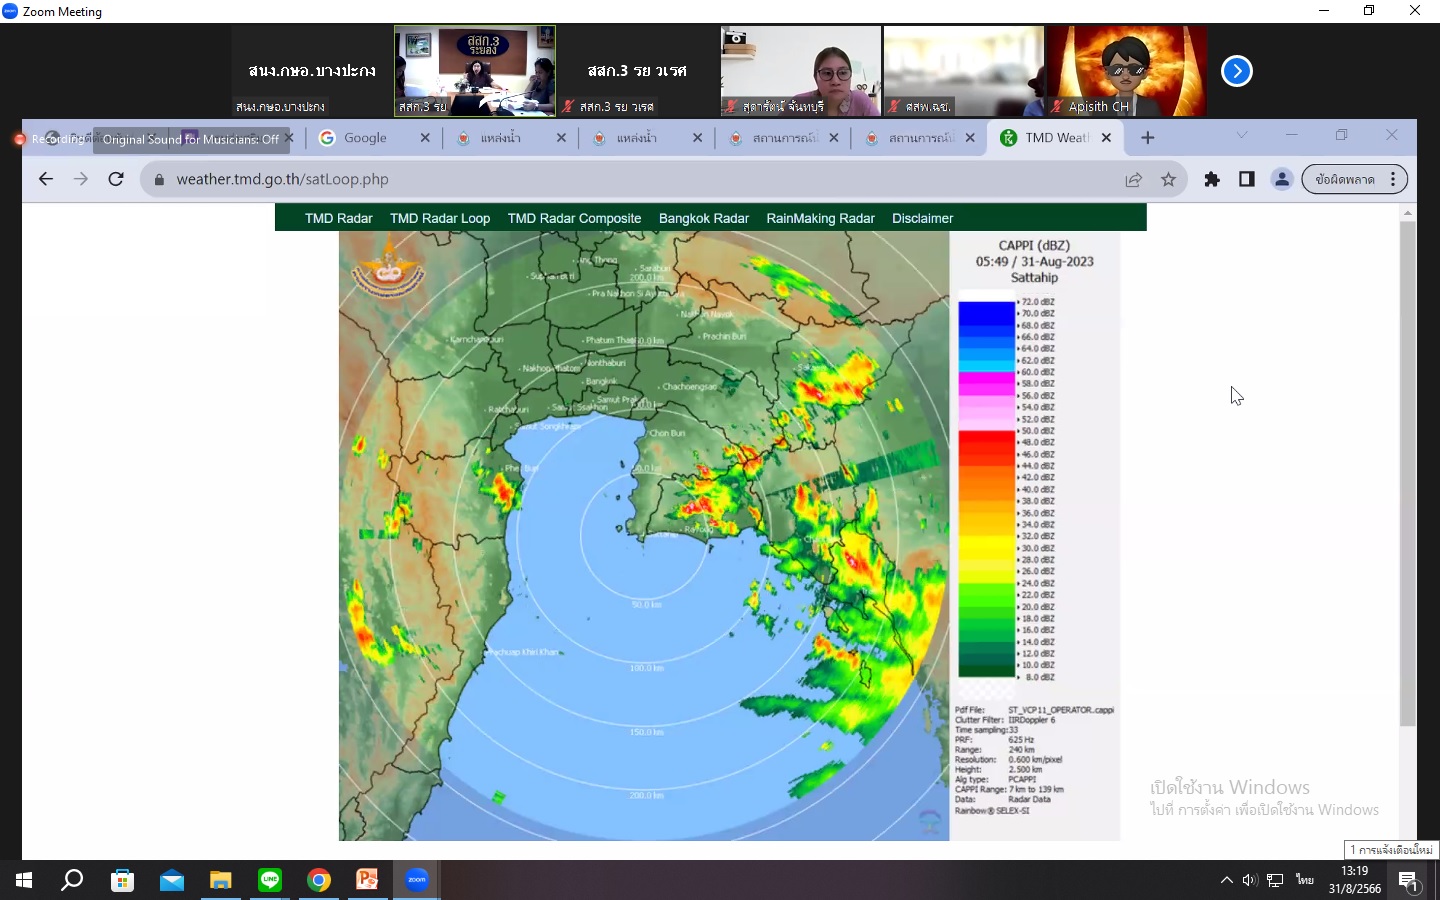
Task: Open new browser tab with plus button
Action: (x=1147, y=138)
